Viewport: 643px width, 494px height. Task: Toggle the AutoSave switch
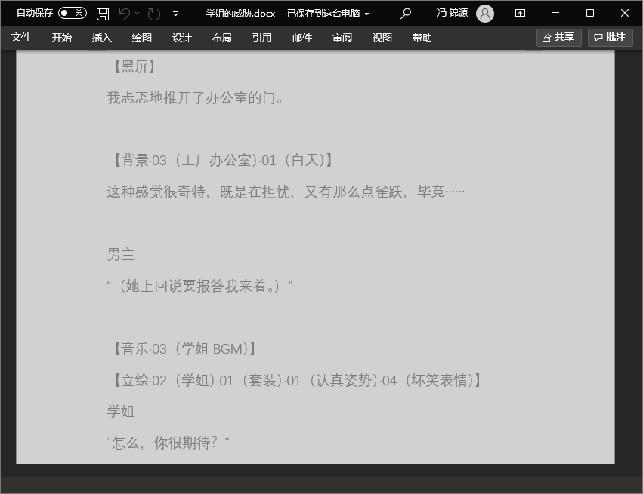[x=73, y=13]
